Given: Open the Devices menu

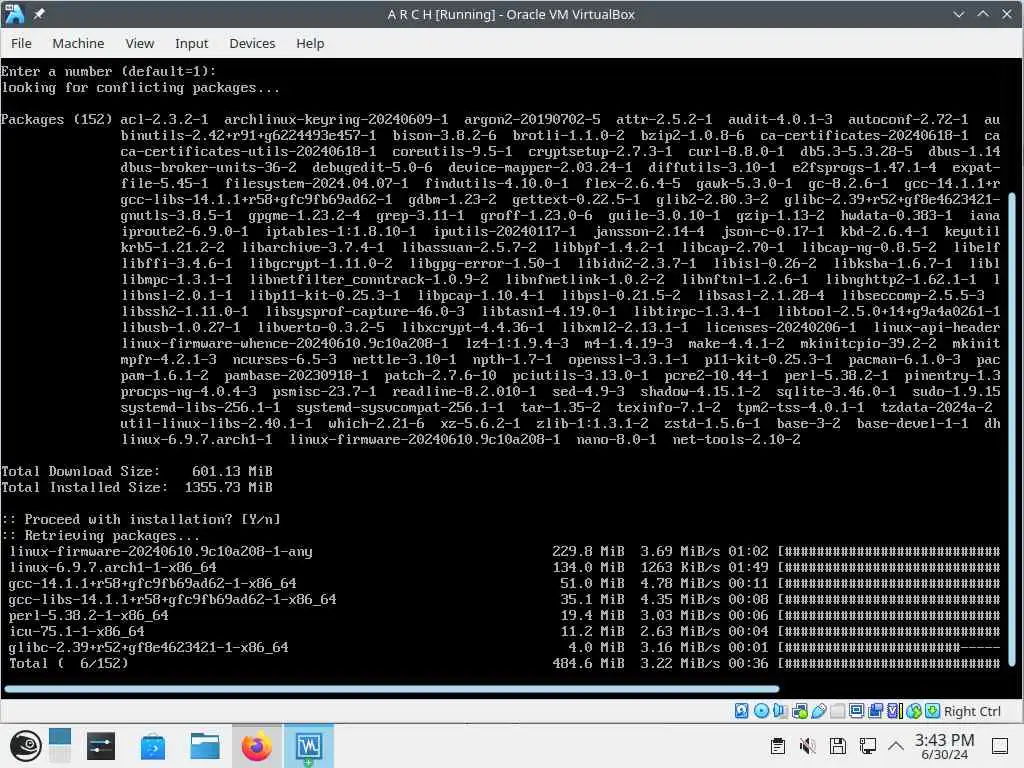Looking at the screenshot, I should (x=252, y=43).
